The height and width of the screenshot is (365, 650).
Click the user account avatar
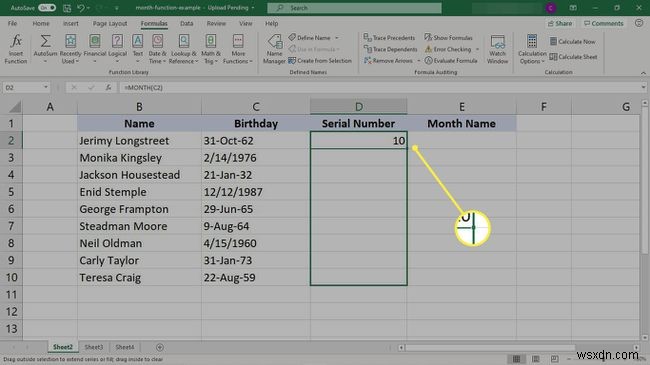click(x=551, y=8)
